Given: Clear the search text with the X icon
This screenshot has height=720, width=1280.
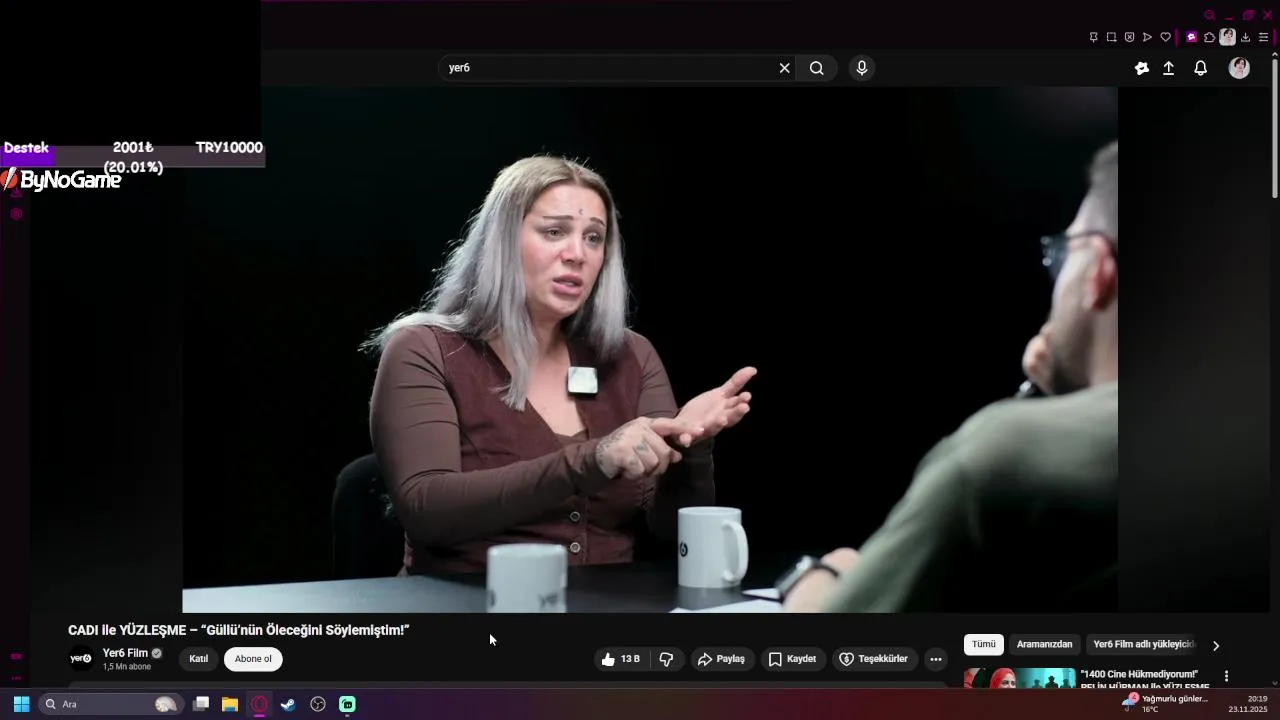Looking at the screenshot, I should click(x=784, y=68).
